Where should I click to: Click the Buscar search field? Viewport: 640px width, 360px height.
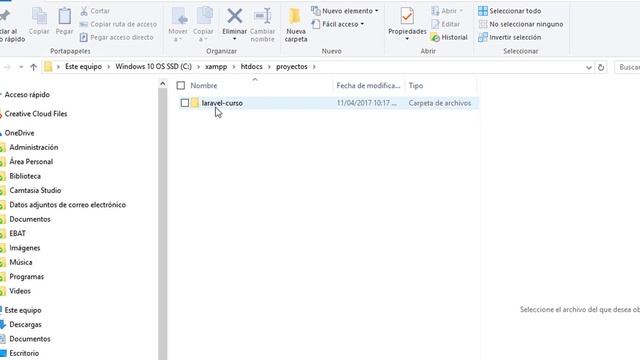point(627,67)
